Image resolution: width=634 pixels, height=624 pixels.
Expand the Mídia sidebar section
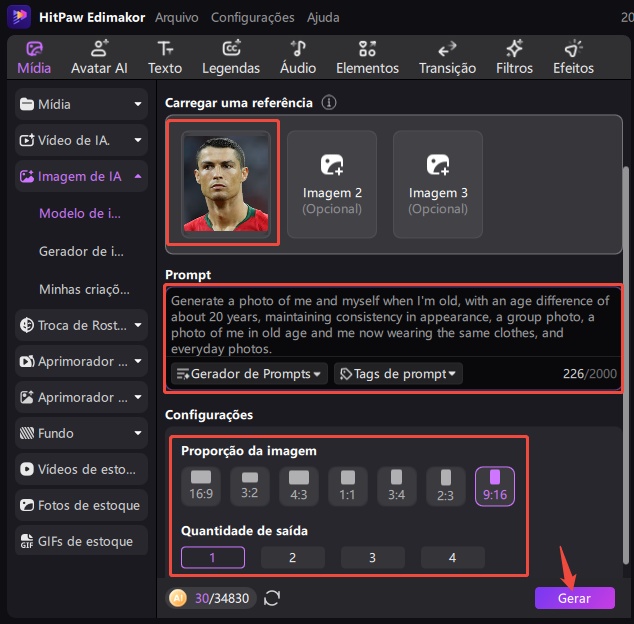pos(81,104)
